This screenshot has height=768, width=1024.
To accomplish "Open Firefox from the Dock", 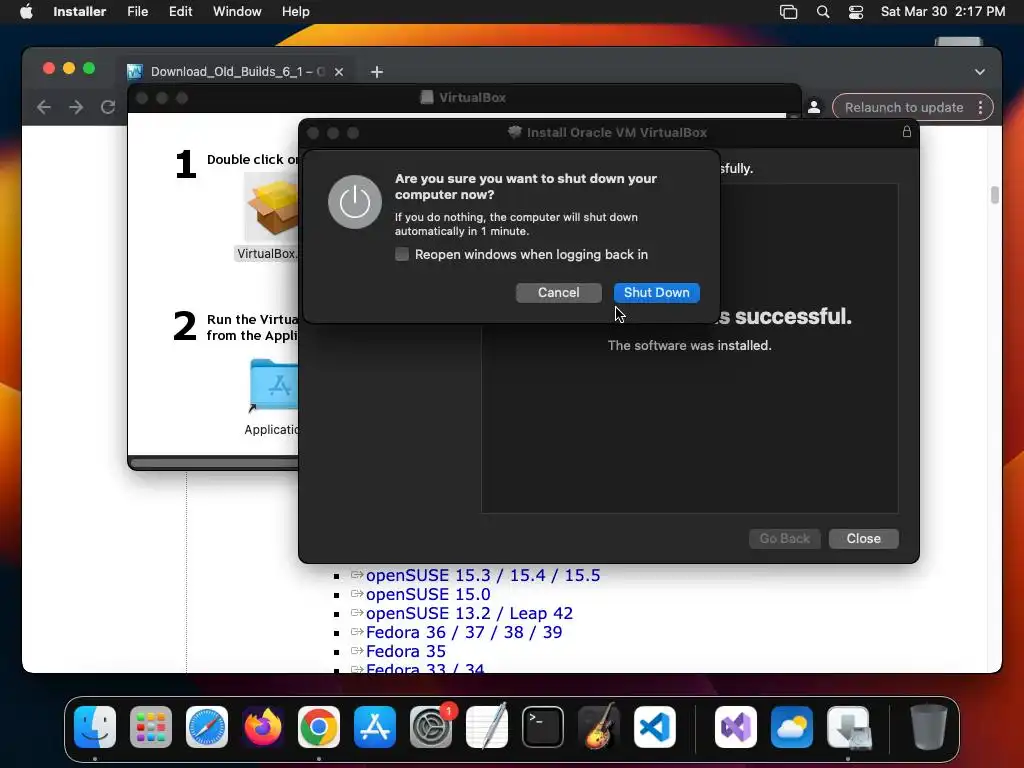I will [x=263, y=727].
